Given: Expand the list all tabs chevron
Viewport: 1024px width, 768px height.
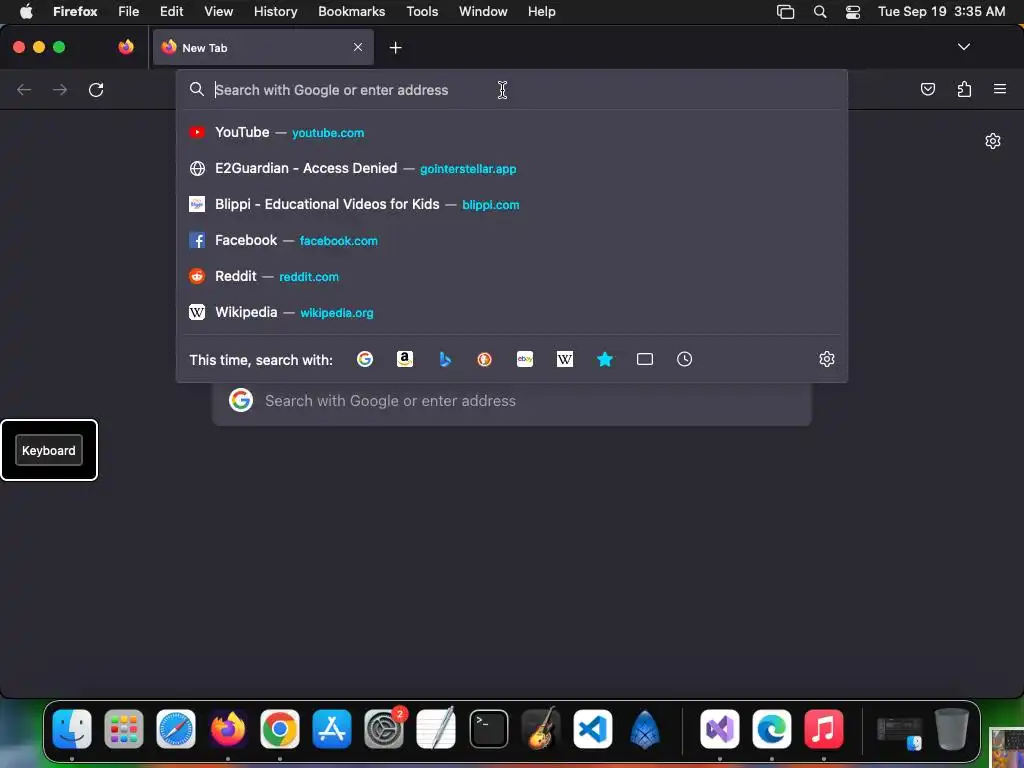Looking at the screenshot, I should click(x=963, y=47).
